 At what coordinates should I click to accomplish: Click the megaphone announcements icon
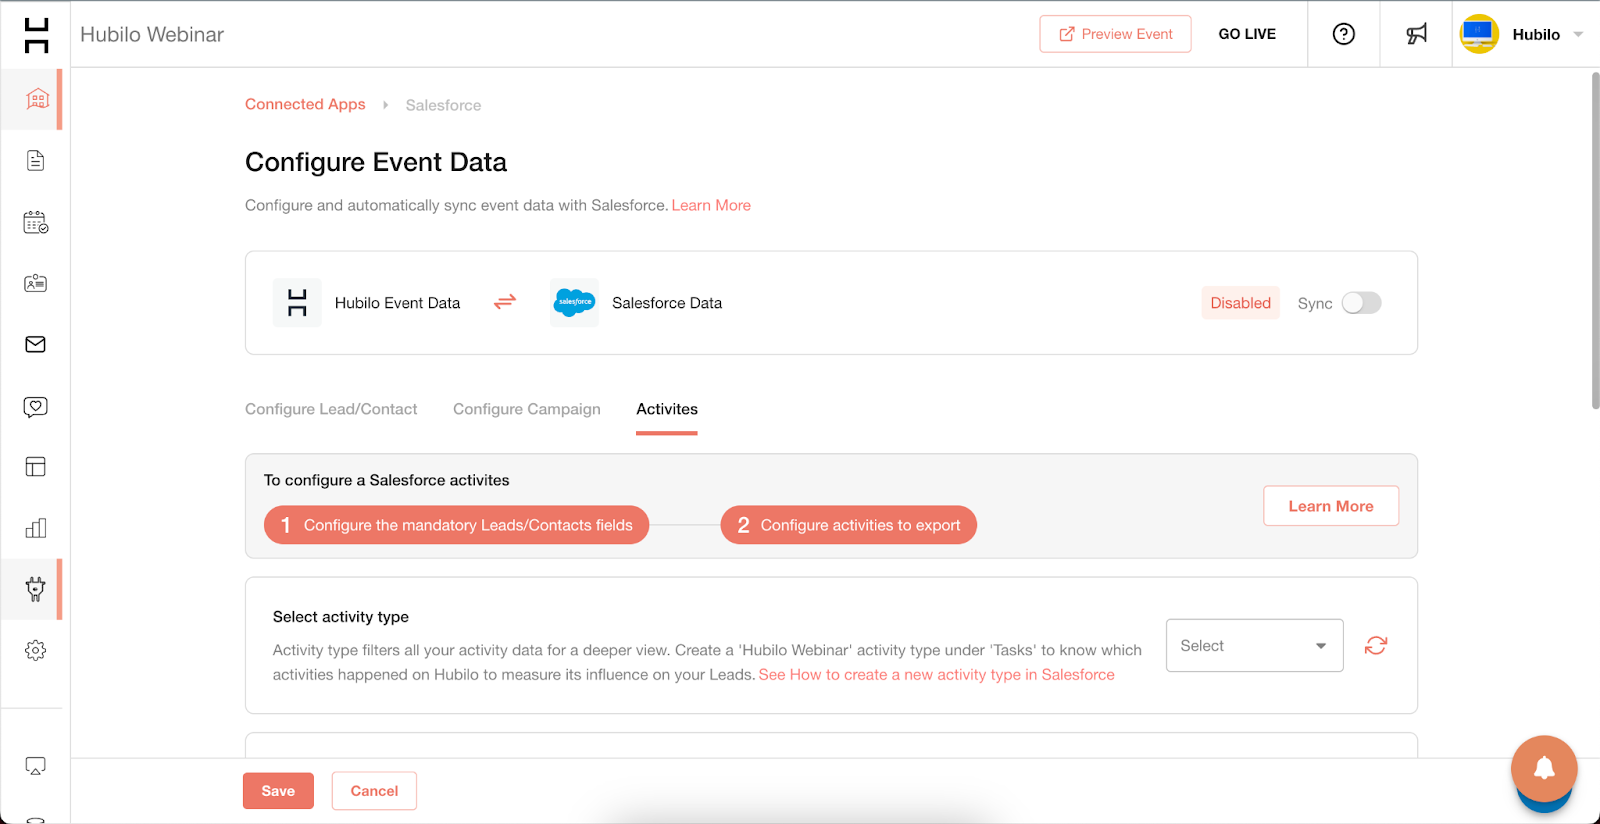point(1416,34)
